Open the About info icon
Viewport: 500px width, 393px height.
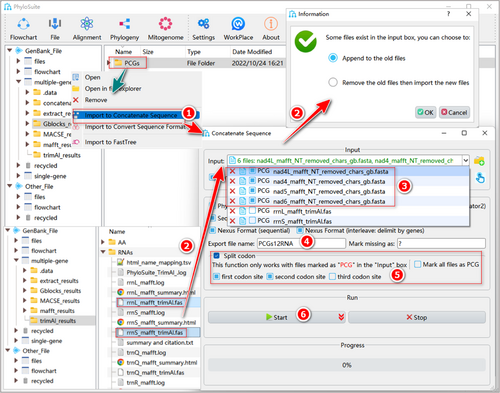271,24
